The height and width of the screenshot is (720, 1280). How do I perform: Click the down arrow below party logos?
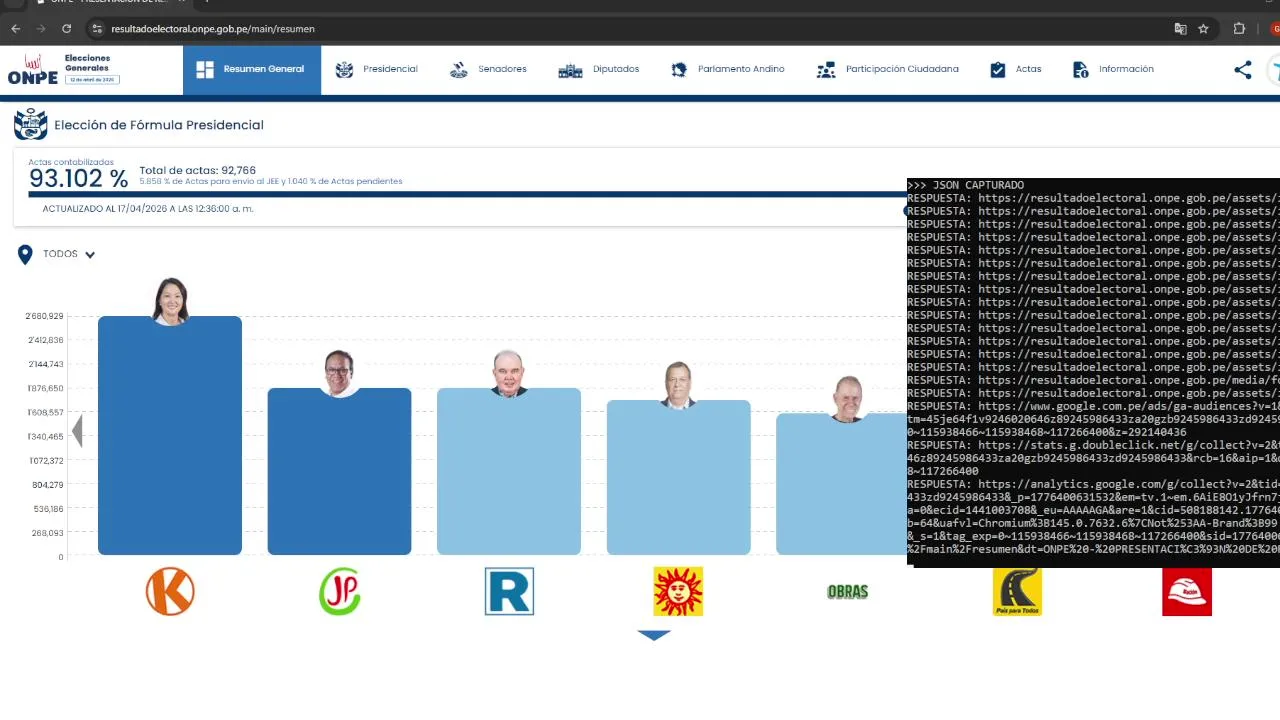654,635
